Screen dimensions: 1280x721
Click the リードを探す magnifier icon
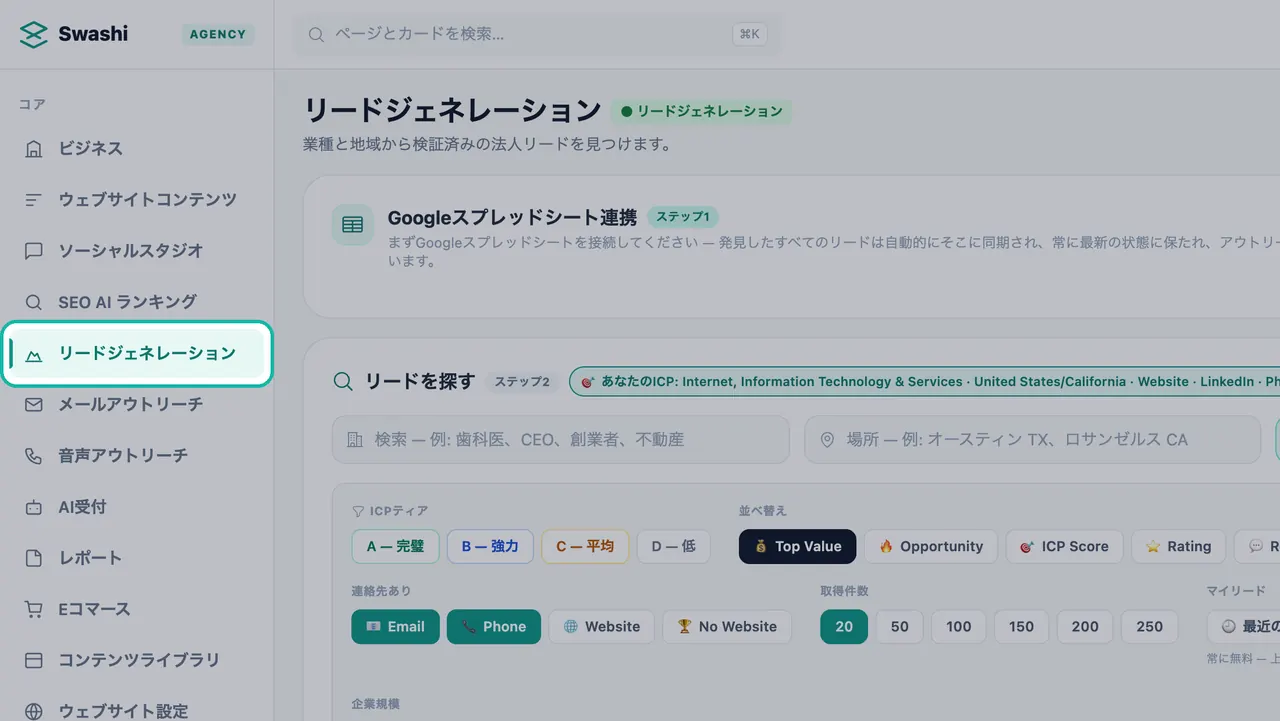tap(343, 381)
